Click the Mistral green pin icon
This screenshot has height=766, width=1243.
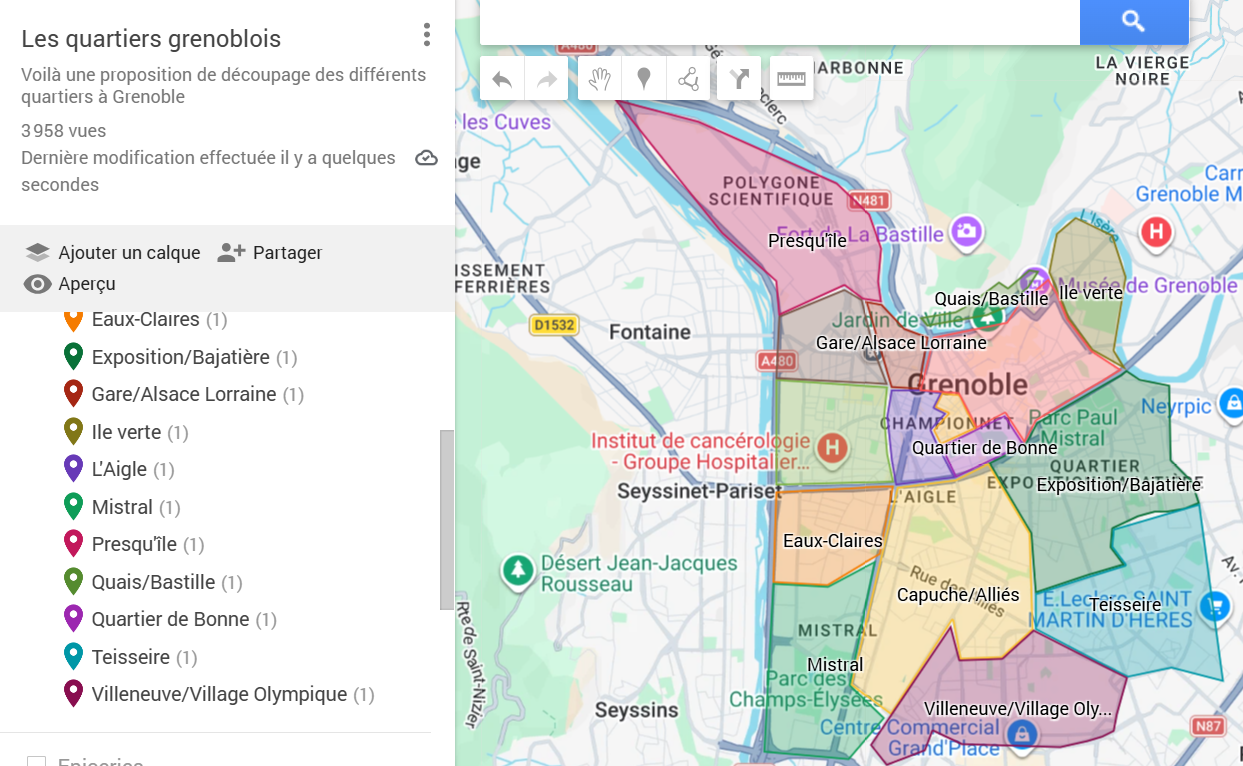pos(73,506)
